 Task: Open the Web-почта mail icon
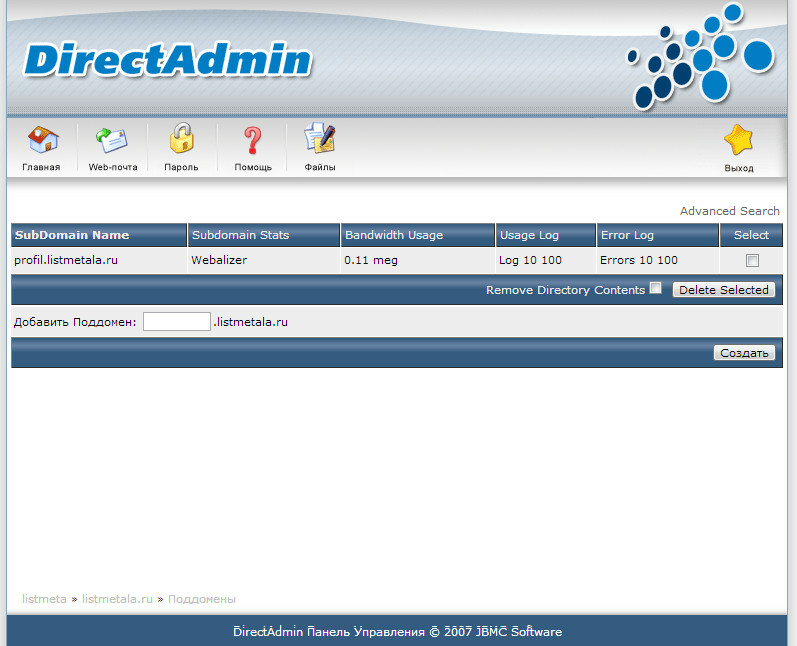[111, 140]
